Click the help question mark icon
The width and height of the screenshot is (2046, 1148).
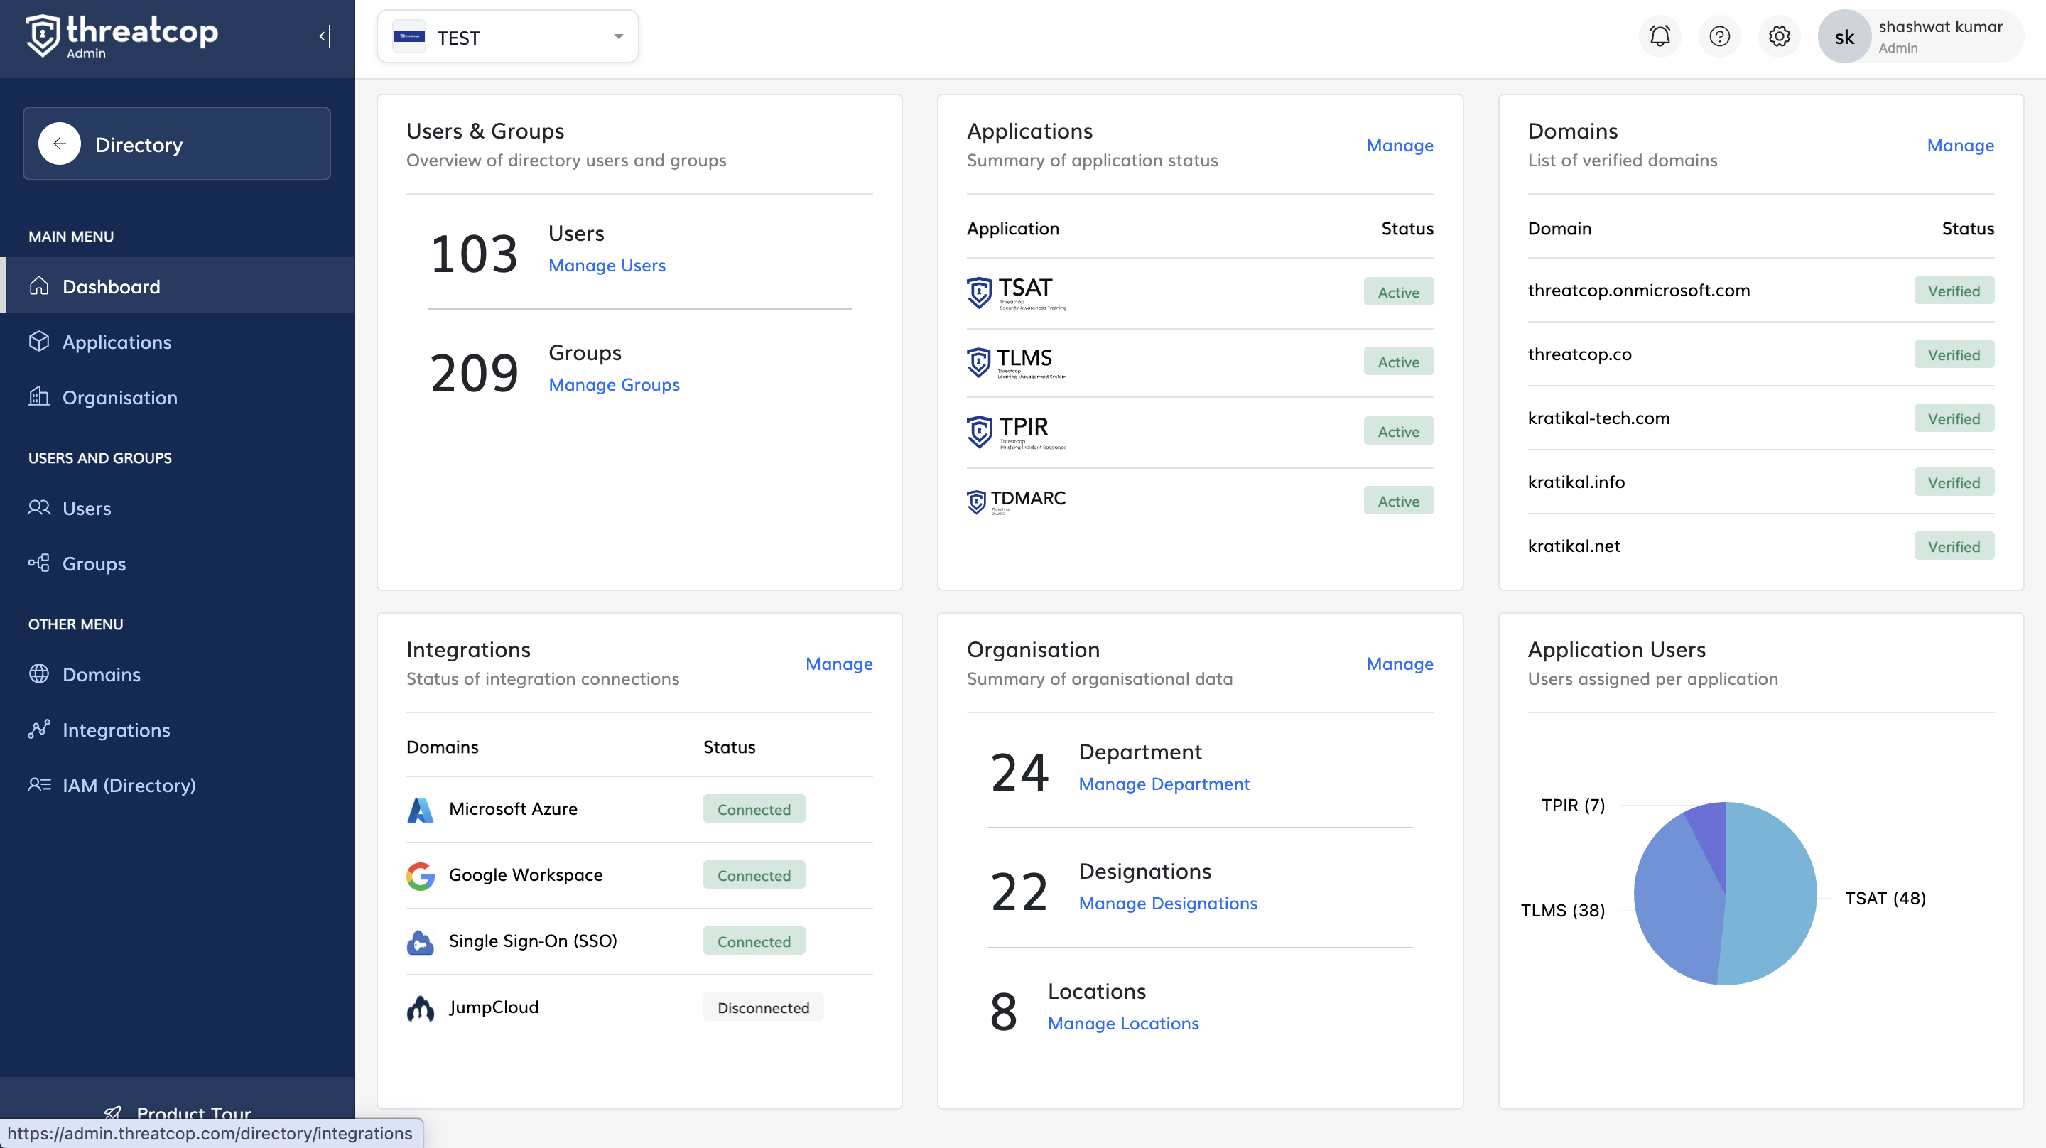point(1720,37)
